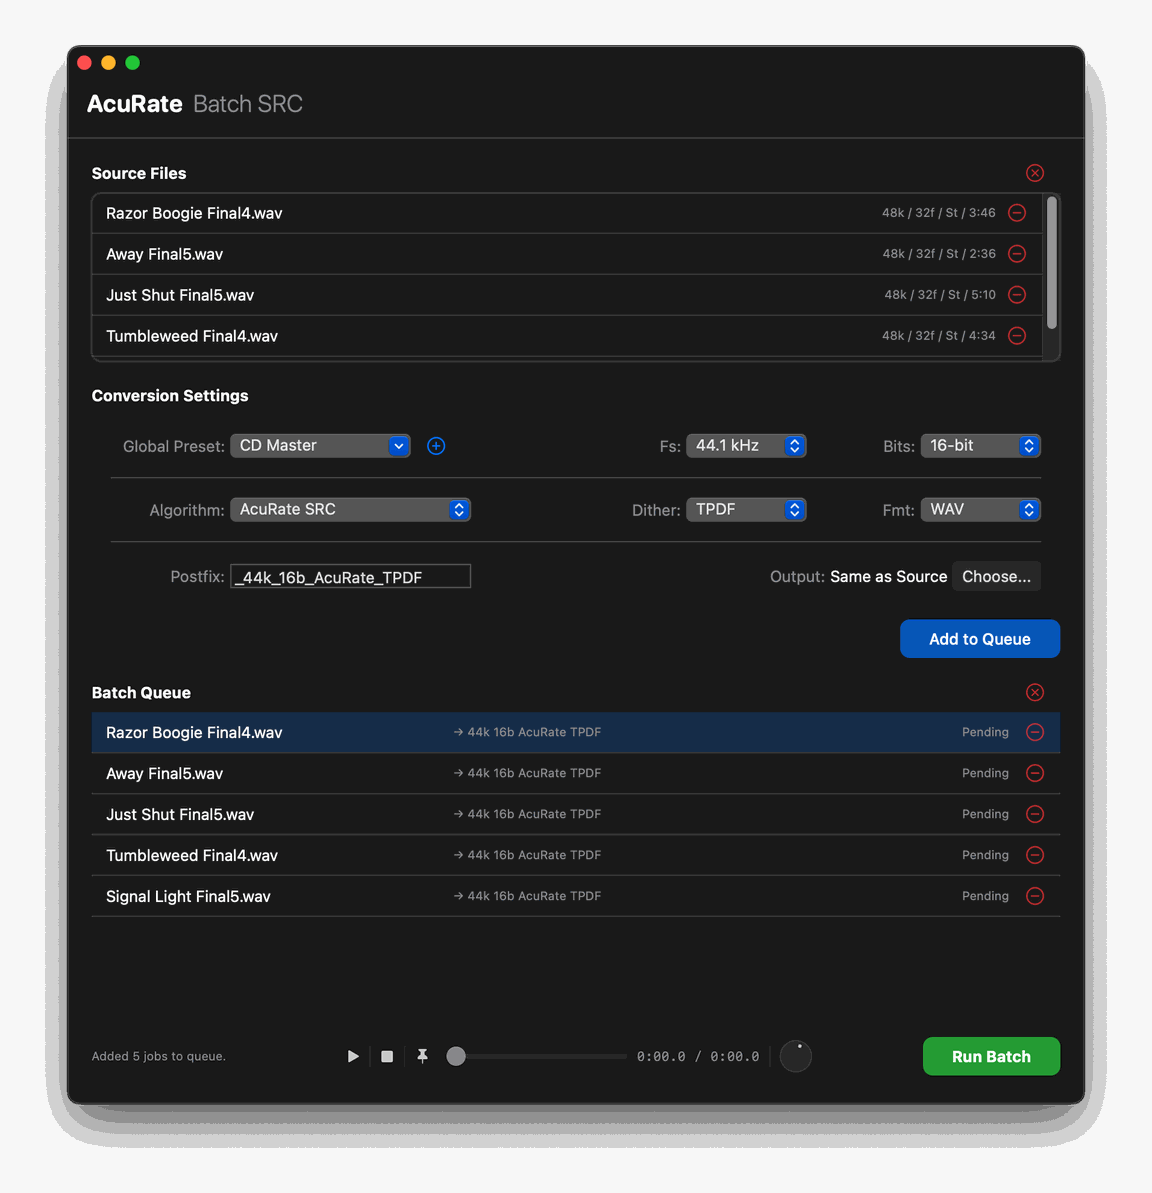This screenshot has height=1193, width=1152.
Task: Remove Tumbleweed Final4.wav from Source Files
Action: pyautogui.click(x=1017, y=336)
